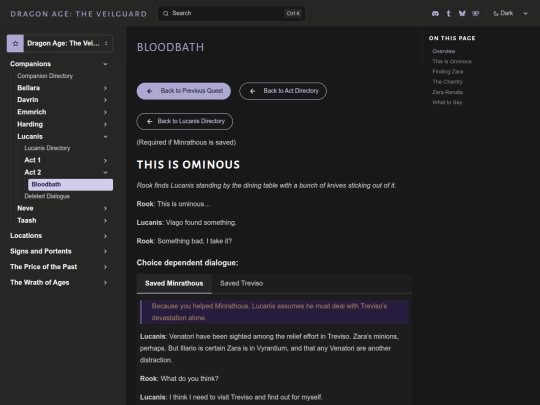Jump to Overview in page contents
Screen dimensions: 540x405
tap(444, 51)
